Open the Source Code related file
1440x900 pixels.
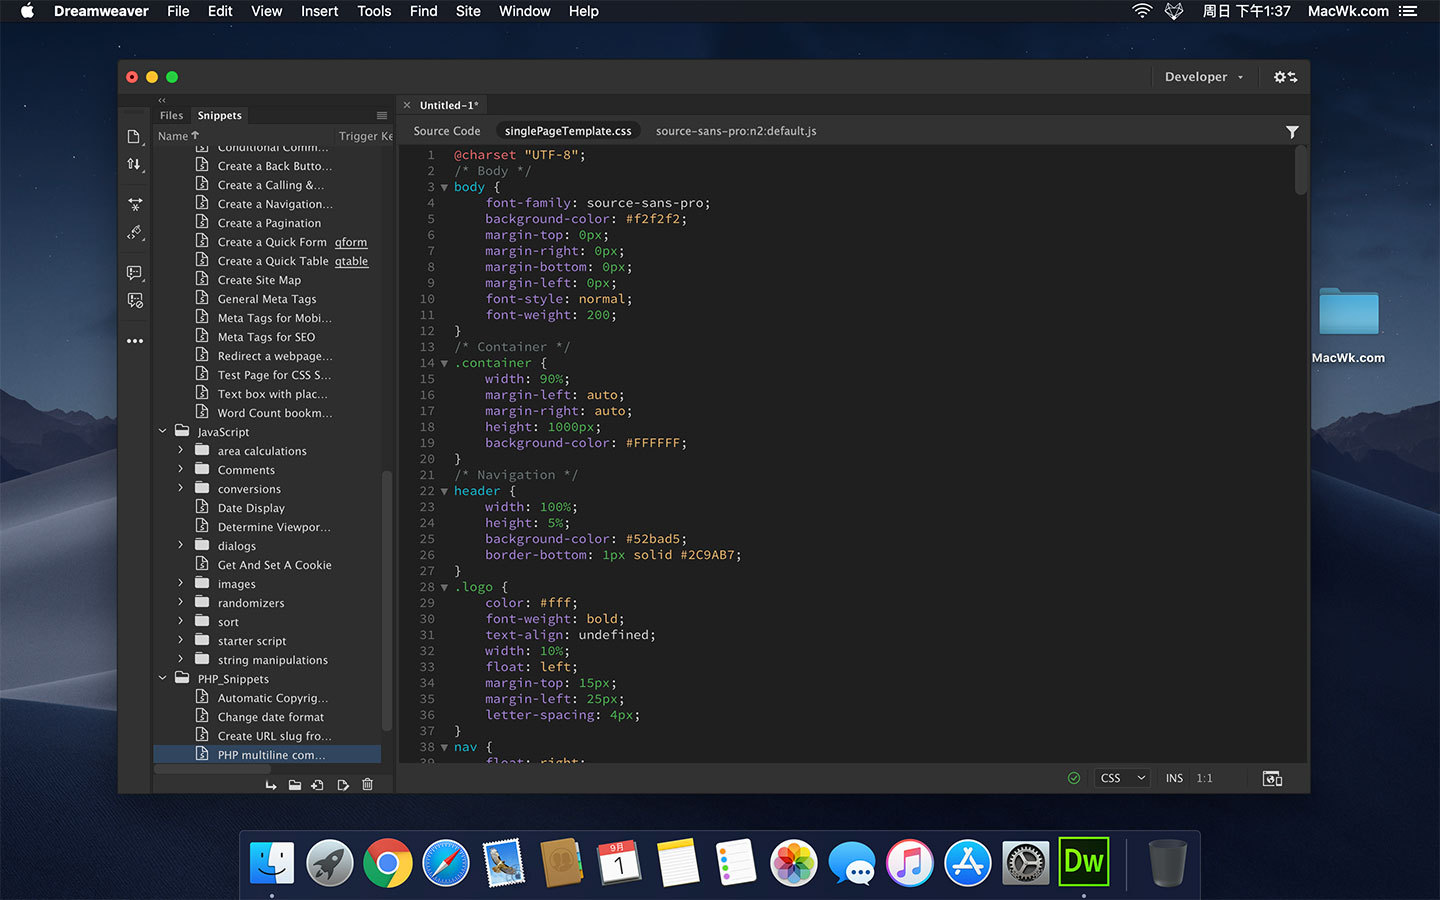click(447, 131)
